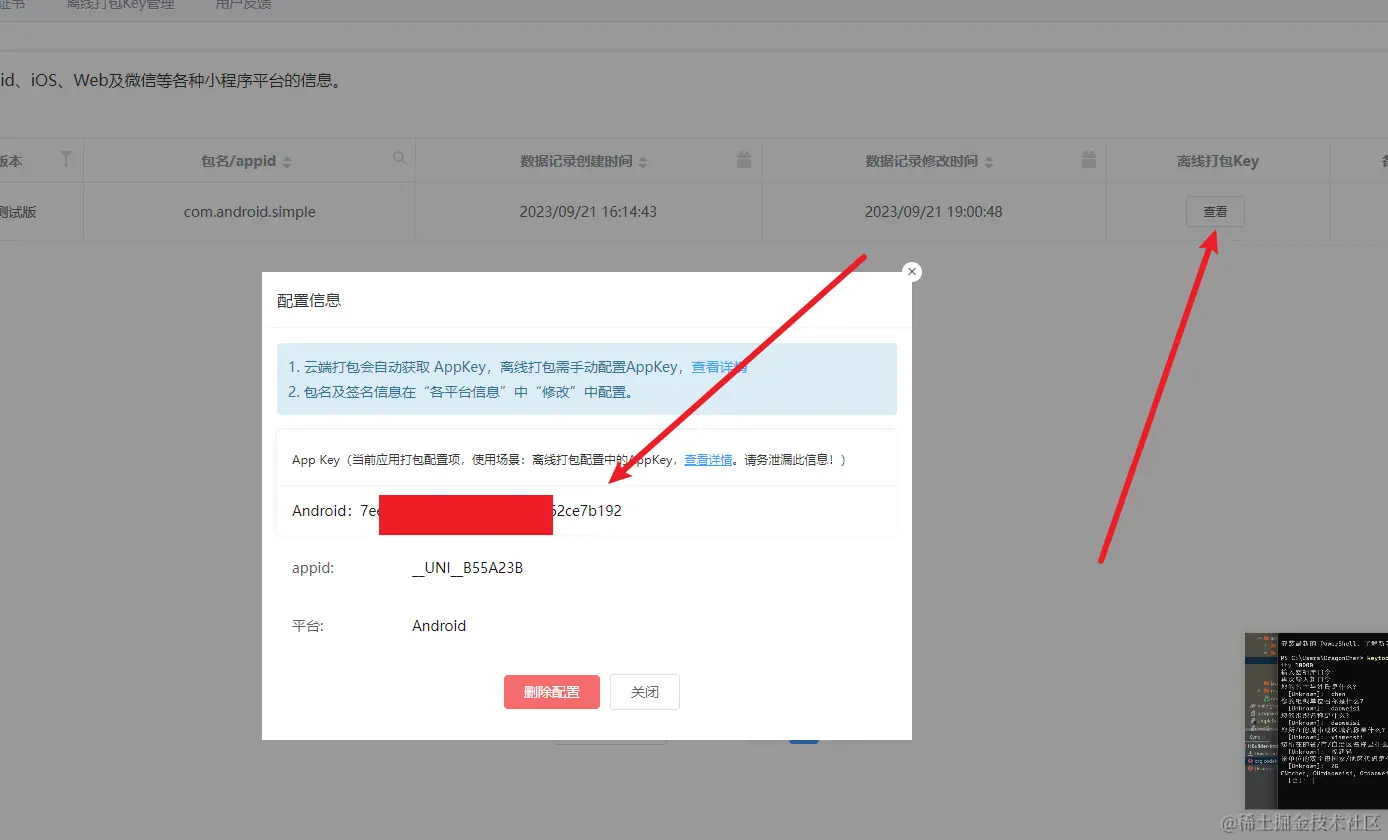The width and height of the screenshot is (1388, 840).
Task: Select the appid value __UNI__B55A23B
Action: point(468,568)
